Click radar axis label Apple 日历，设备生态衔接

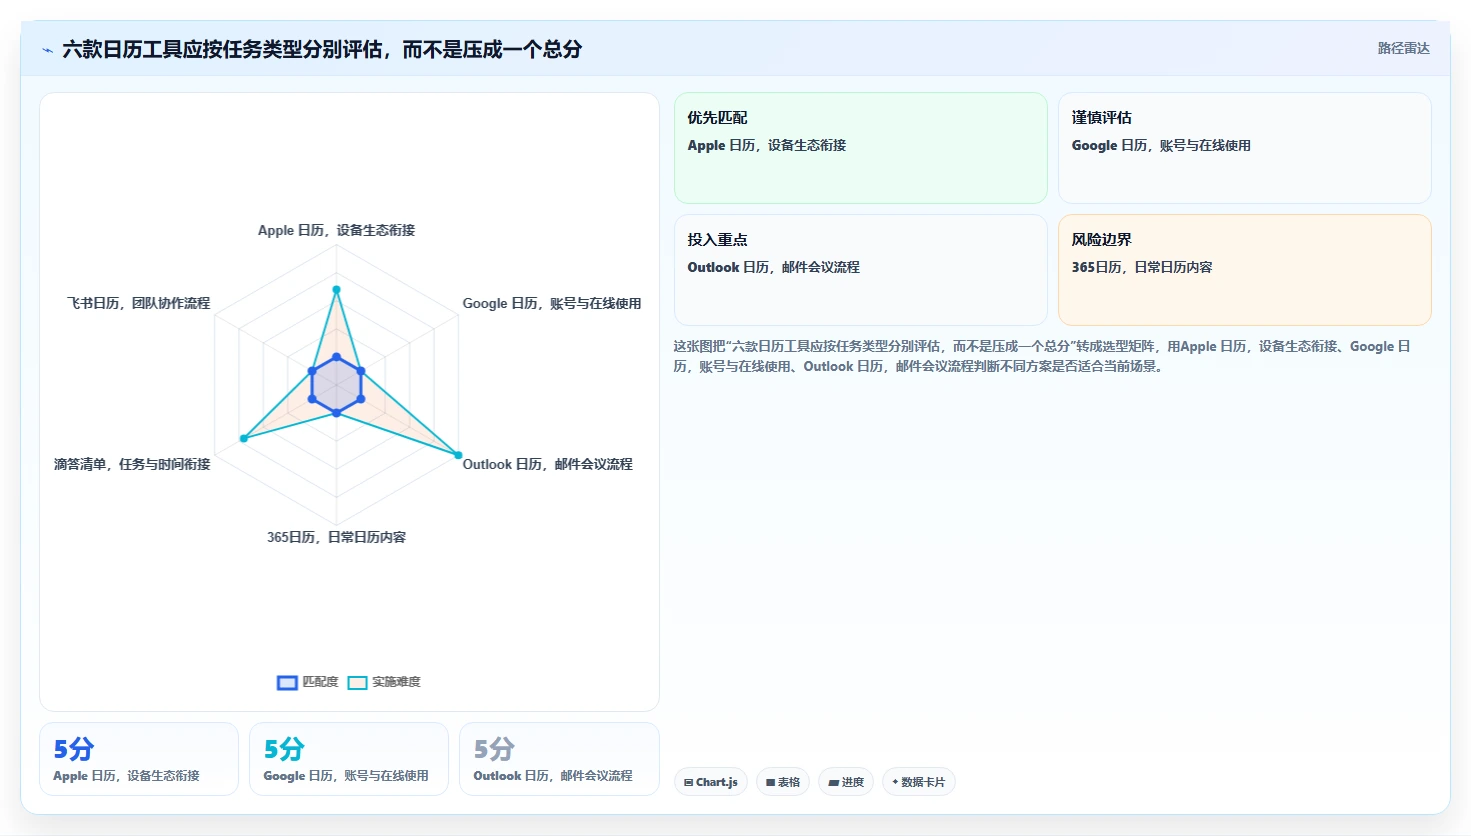pyautogui.click(x=336, y=230)
